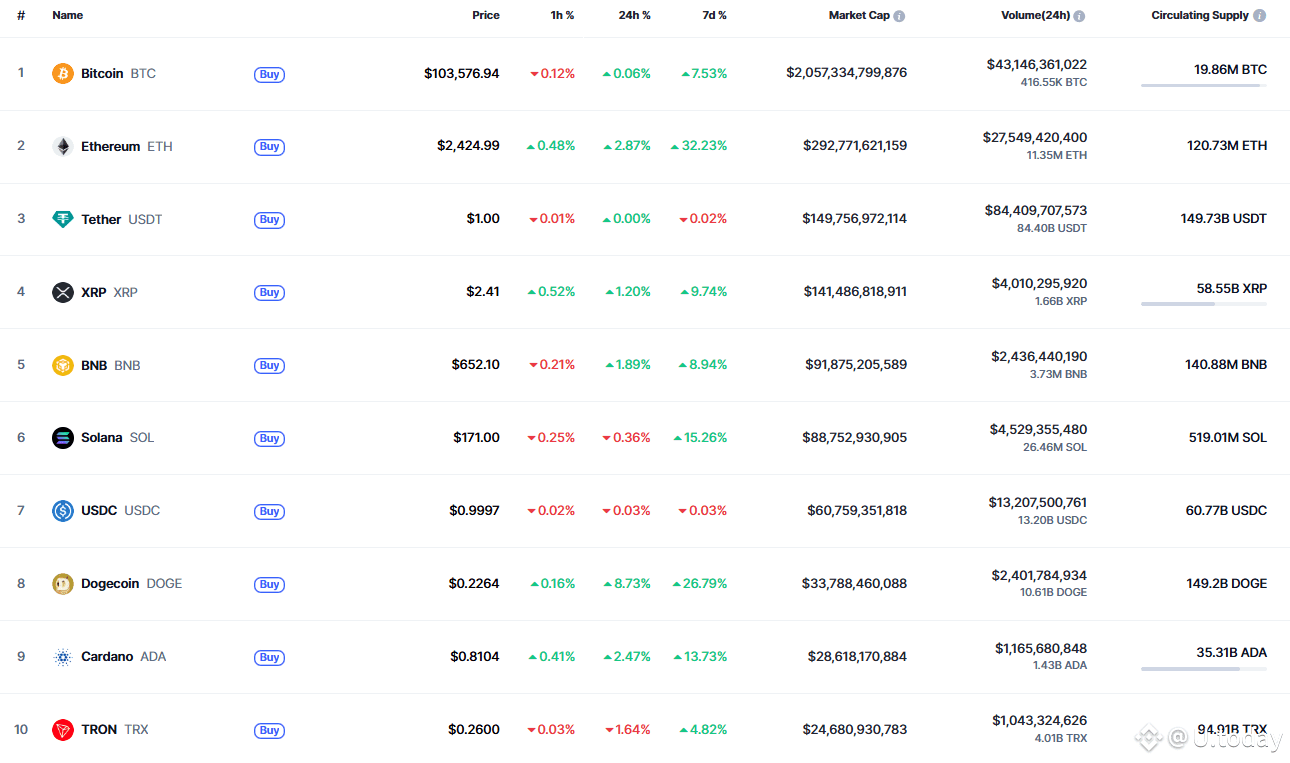Click Ethereum 7d change 32.23%
The width and height of the screenshot is (1290, 763).
[699, 146]
